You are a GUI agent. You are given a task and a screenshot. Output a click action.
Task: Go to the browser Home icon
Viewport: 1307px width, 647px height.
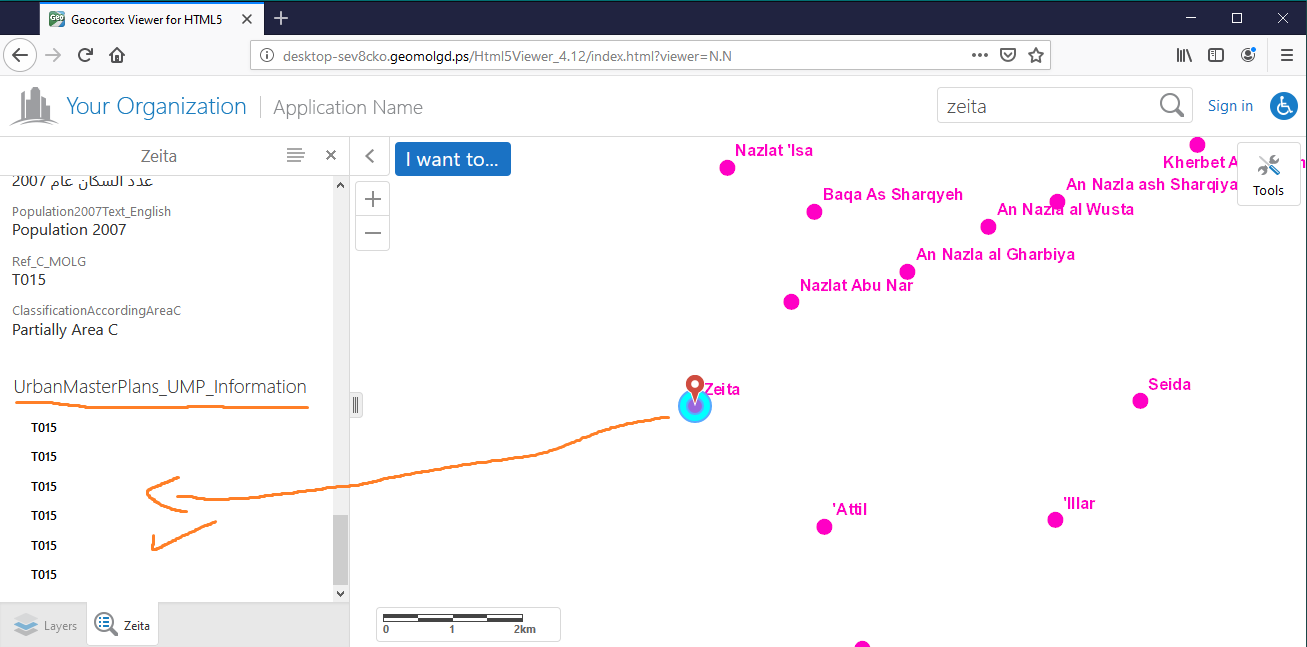point(117,55)
